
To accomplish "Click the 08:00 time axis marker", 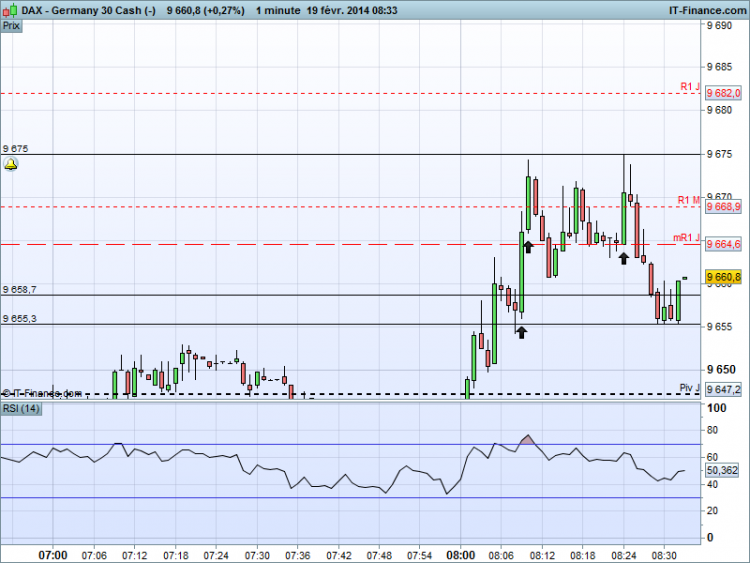I will pos(460,555).
